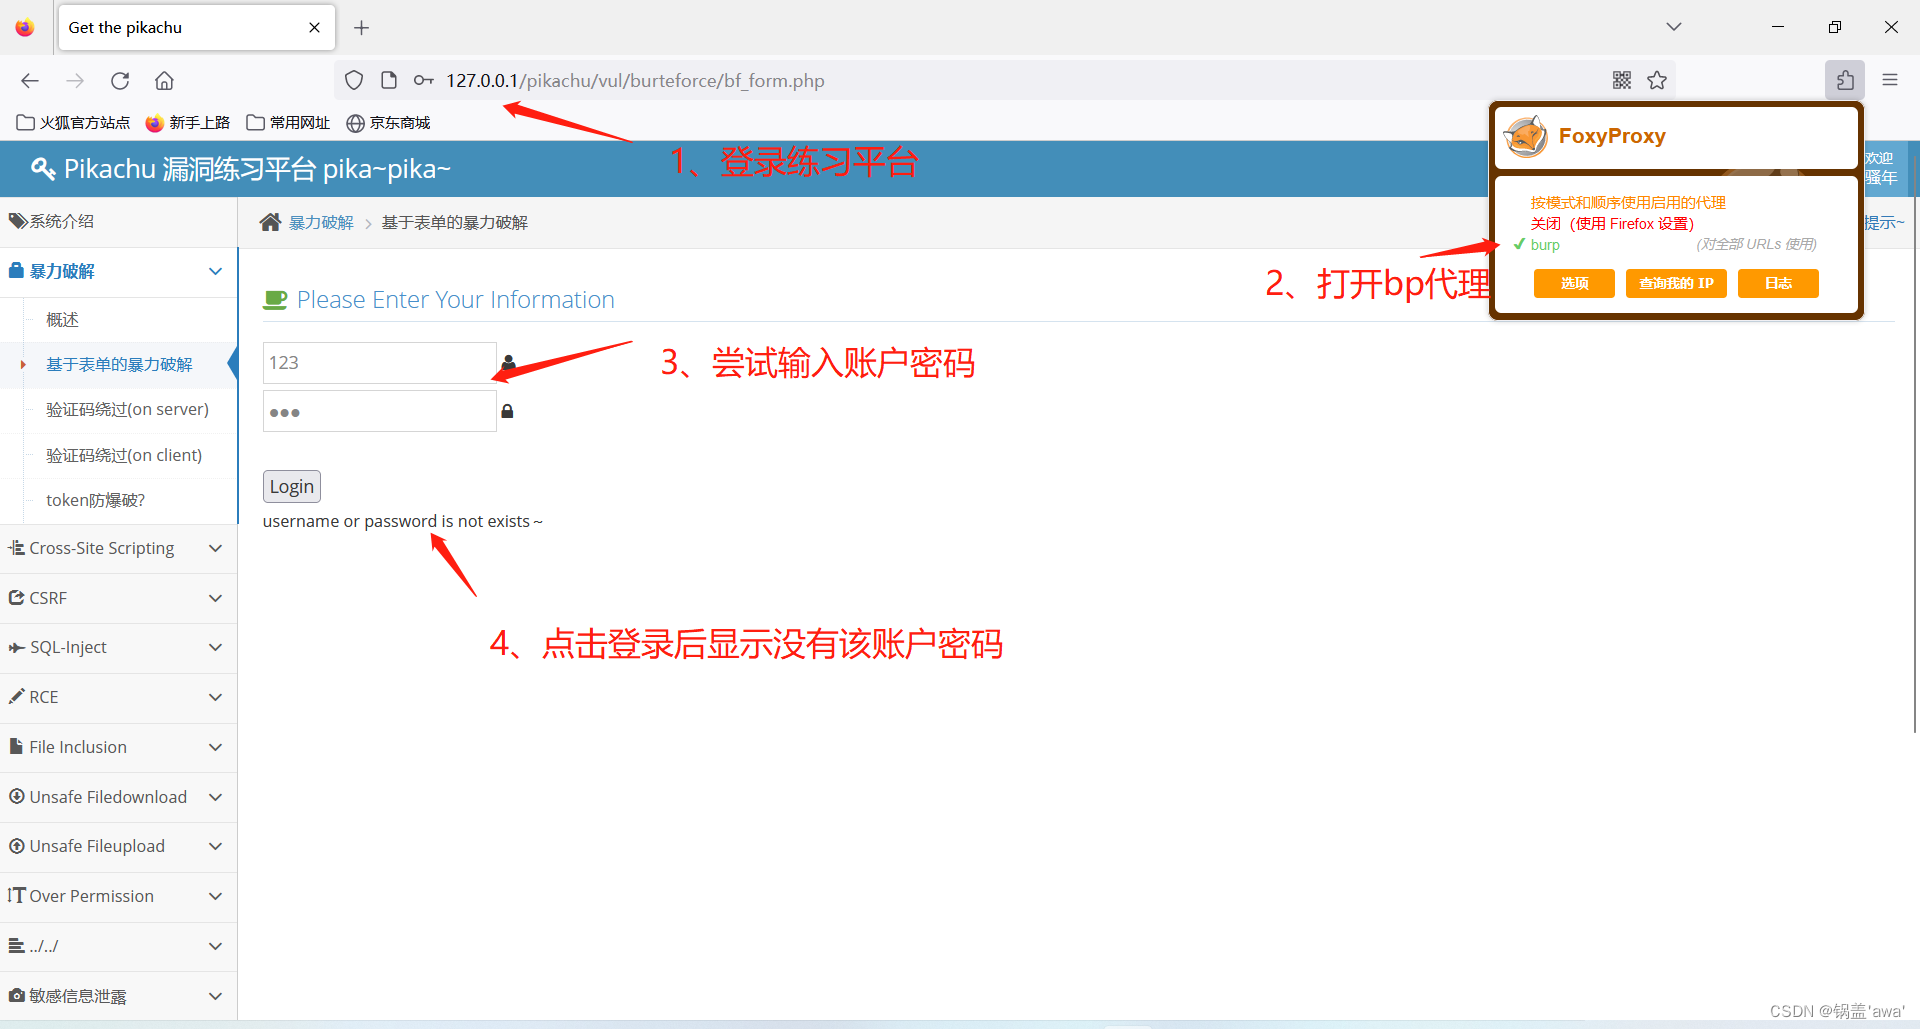Close the 'Get the pikachu' tab
The width and height of the screenshot is (1920, 1029).
pyautogui.click(x=315, y=28)
